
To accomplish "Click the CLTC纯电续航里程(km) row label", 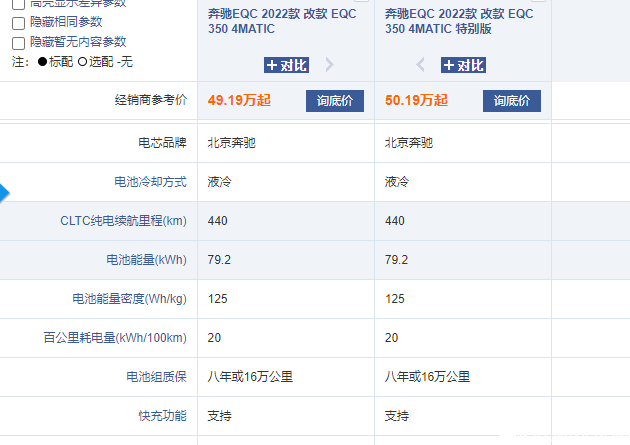I will [123, 221].
